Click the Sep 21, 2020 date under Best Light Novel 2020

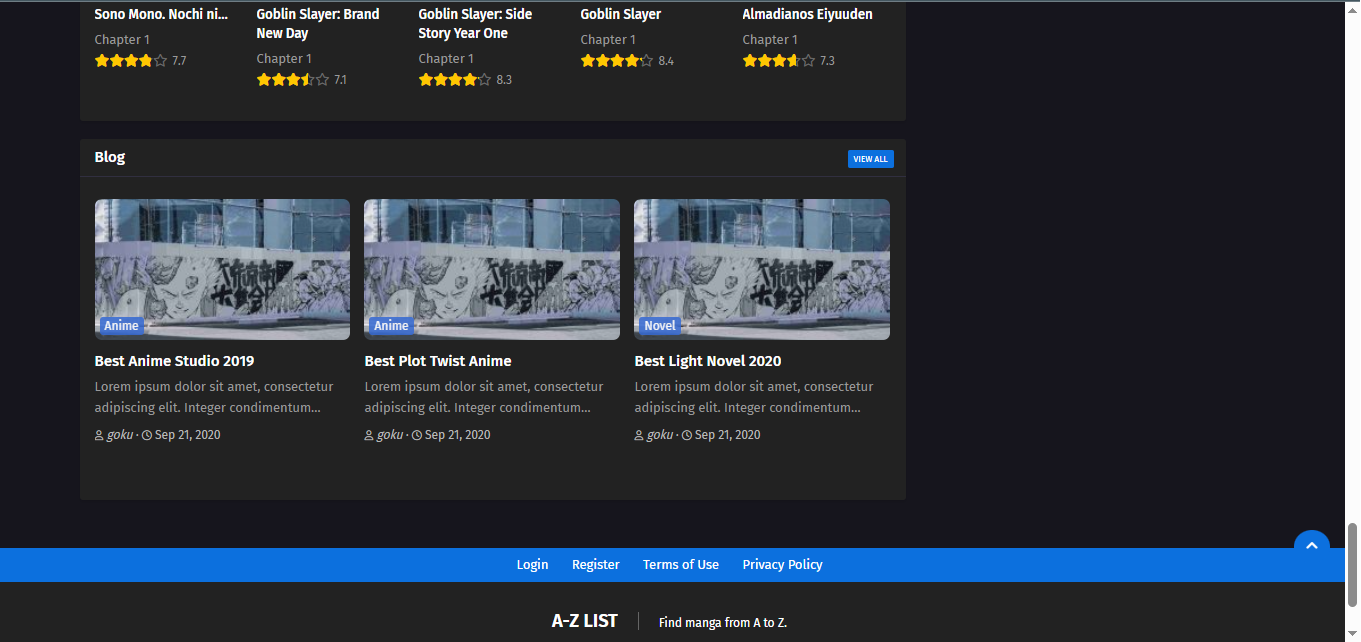(x=727, y=435)
